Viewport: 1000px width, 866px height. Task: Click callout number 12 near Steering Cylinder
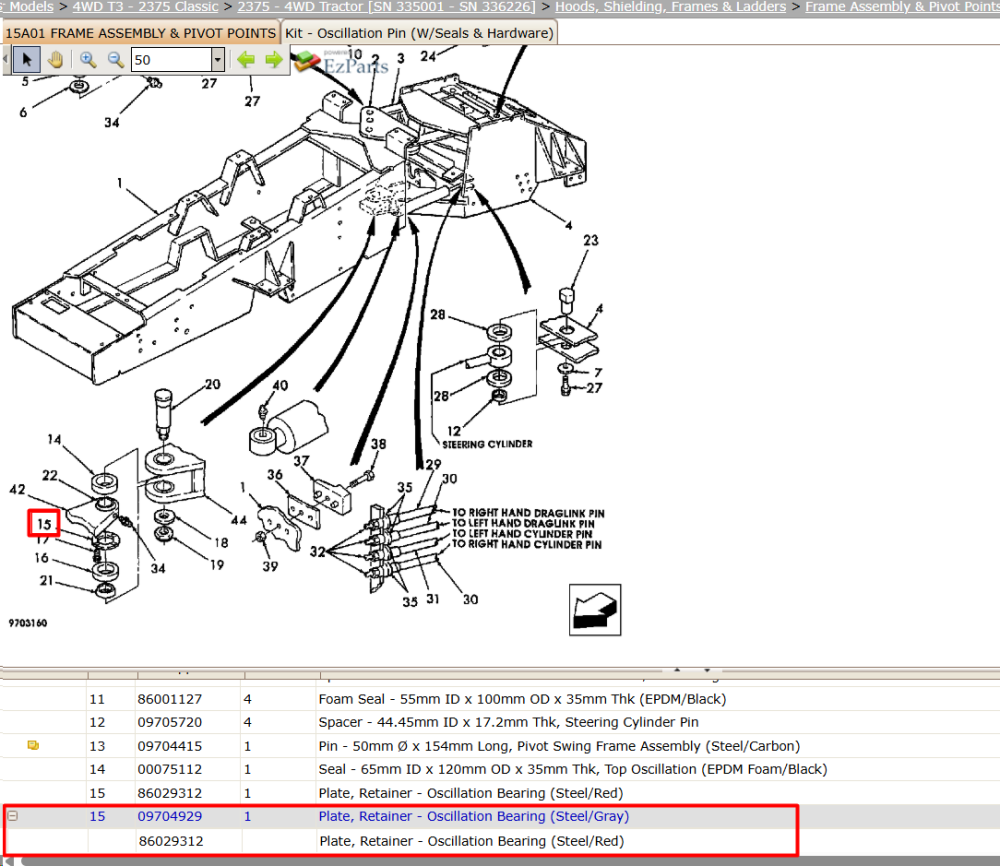point(453,431)
